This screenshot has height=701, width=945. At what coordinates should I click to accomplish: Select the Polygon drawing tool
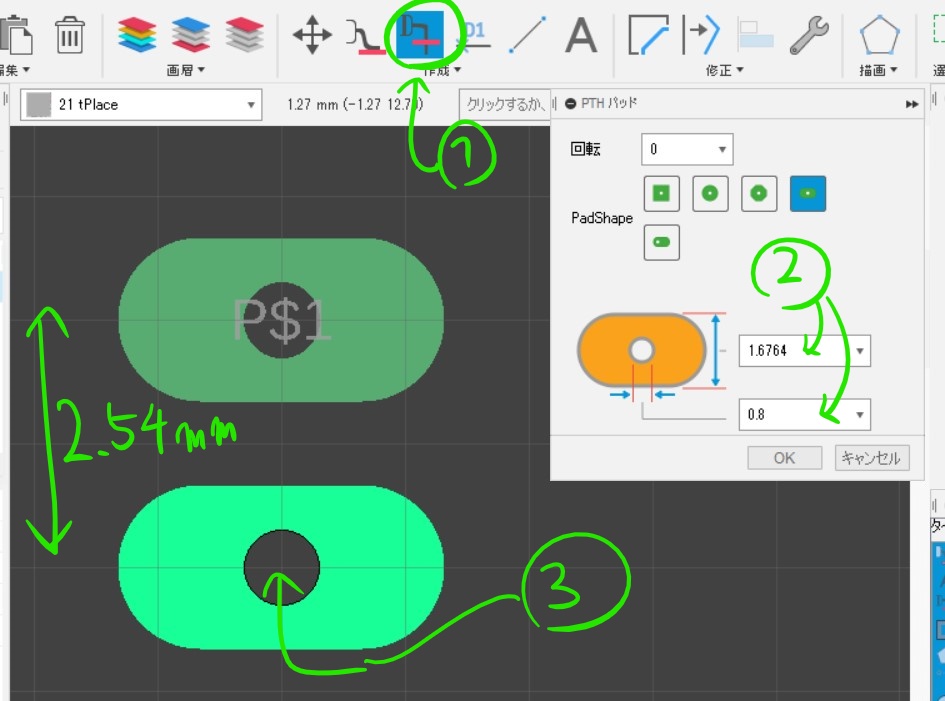click(880, 35)
